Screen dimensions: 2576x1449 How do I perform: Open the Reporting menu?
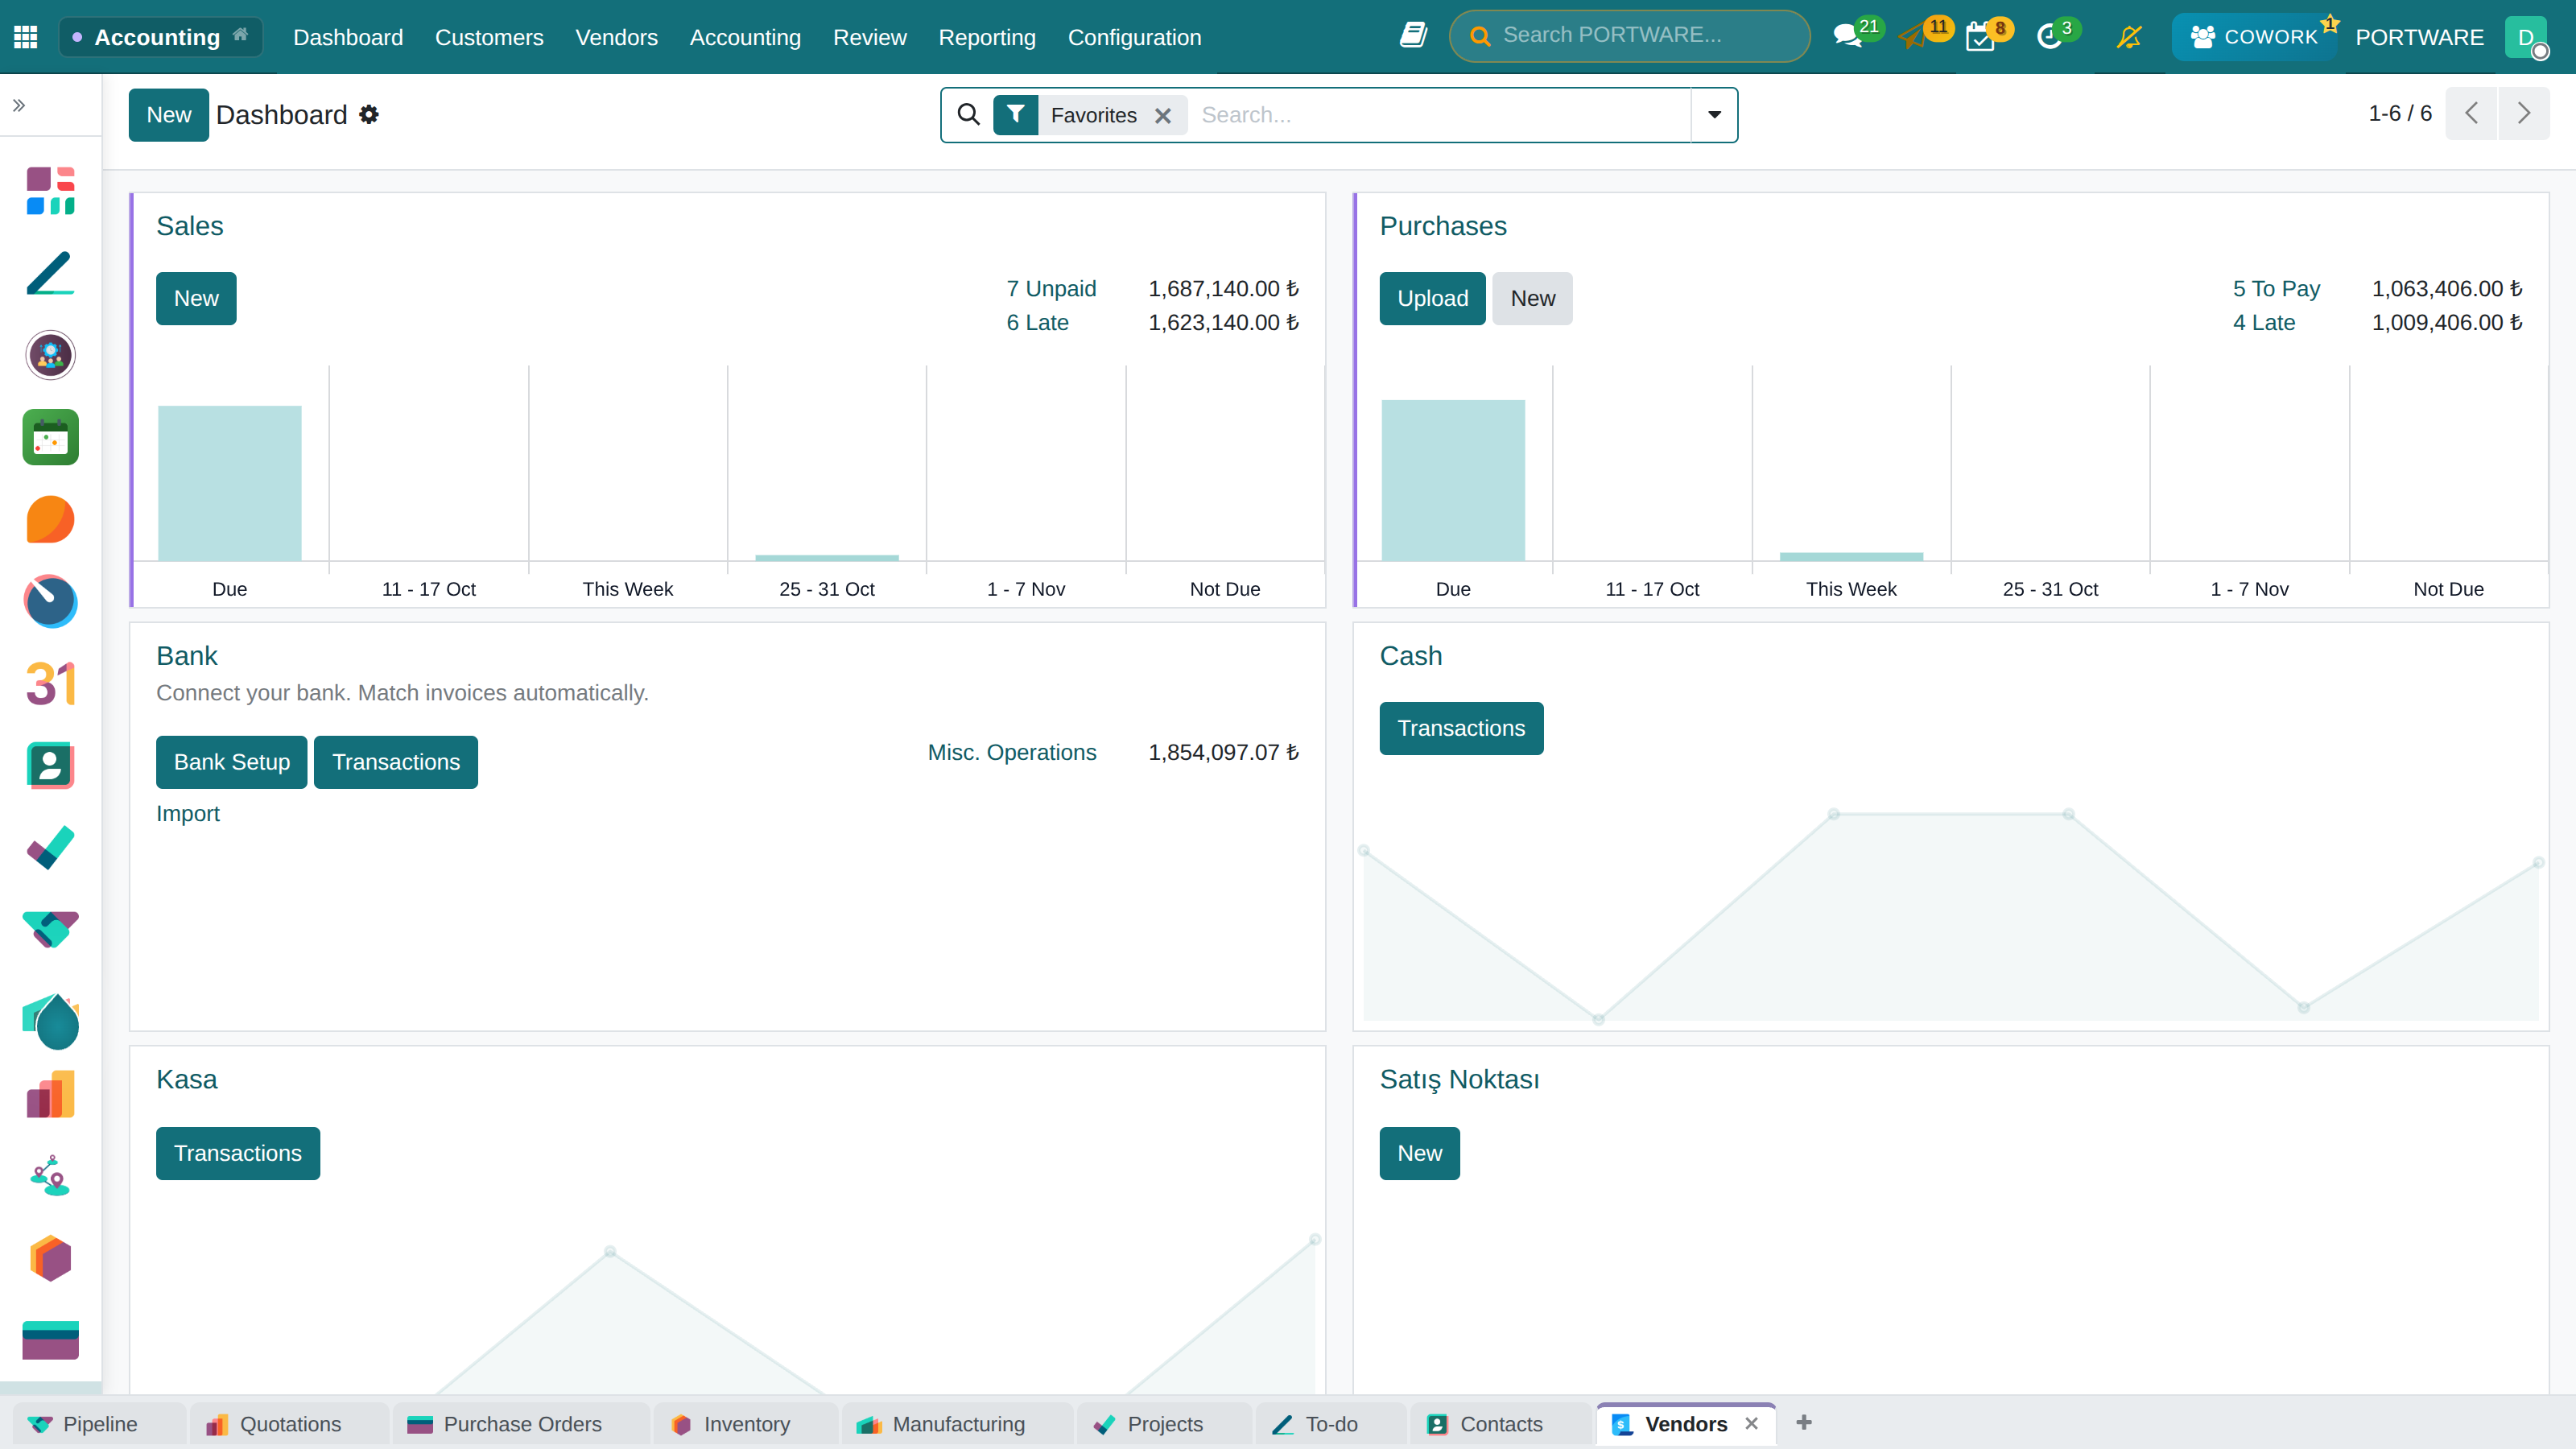(987, 37)
